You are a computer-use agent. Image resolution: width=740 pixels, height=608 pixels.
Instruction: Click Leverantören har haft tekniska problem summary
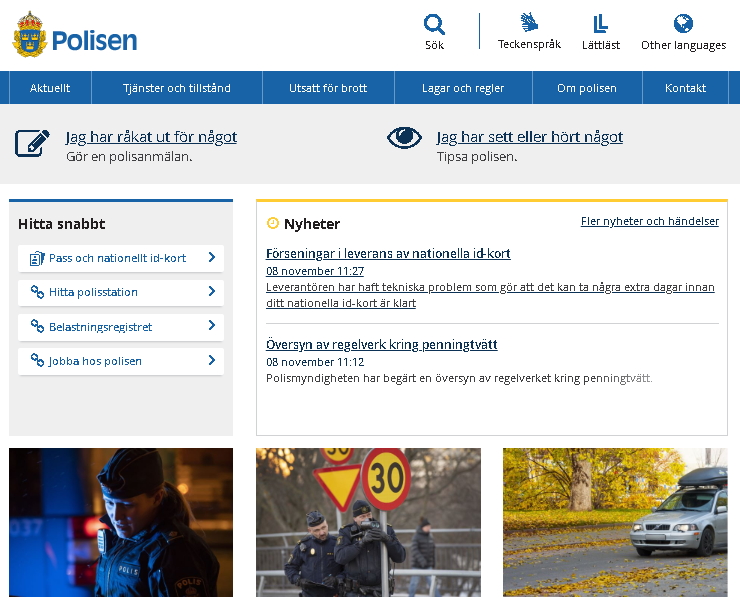click(x=490, y=295)
